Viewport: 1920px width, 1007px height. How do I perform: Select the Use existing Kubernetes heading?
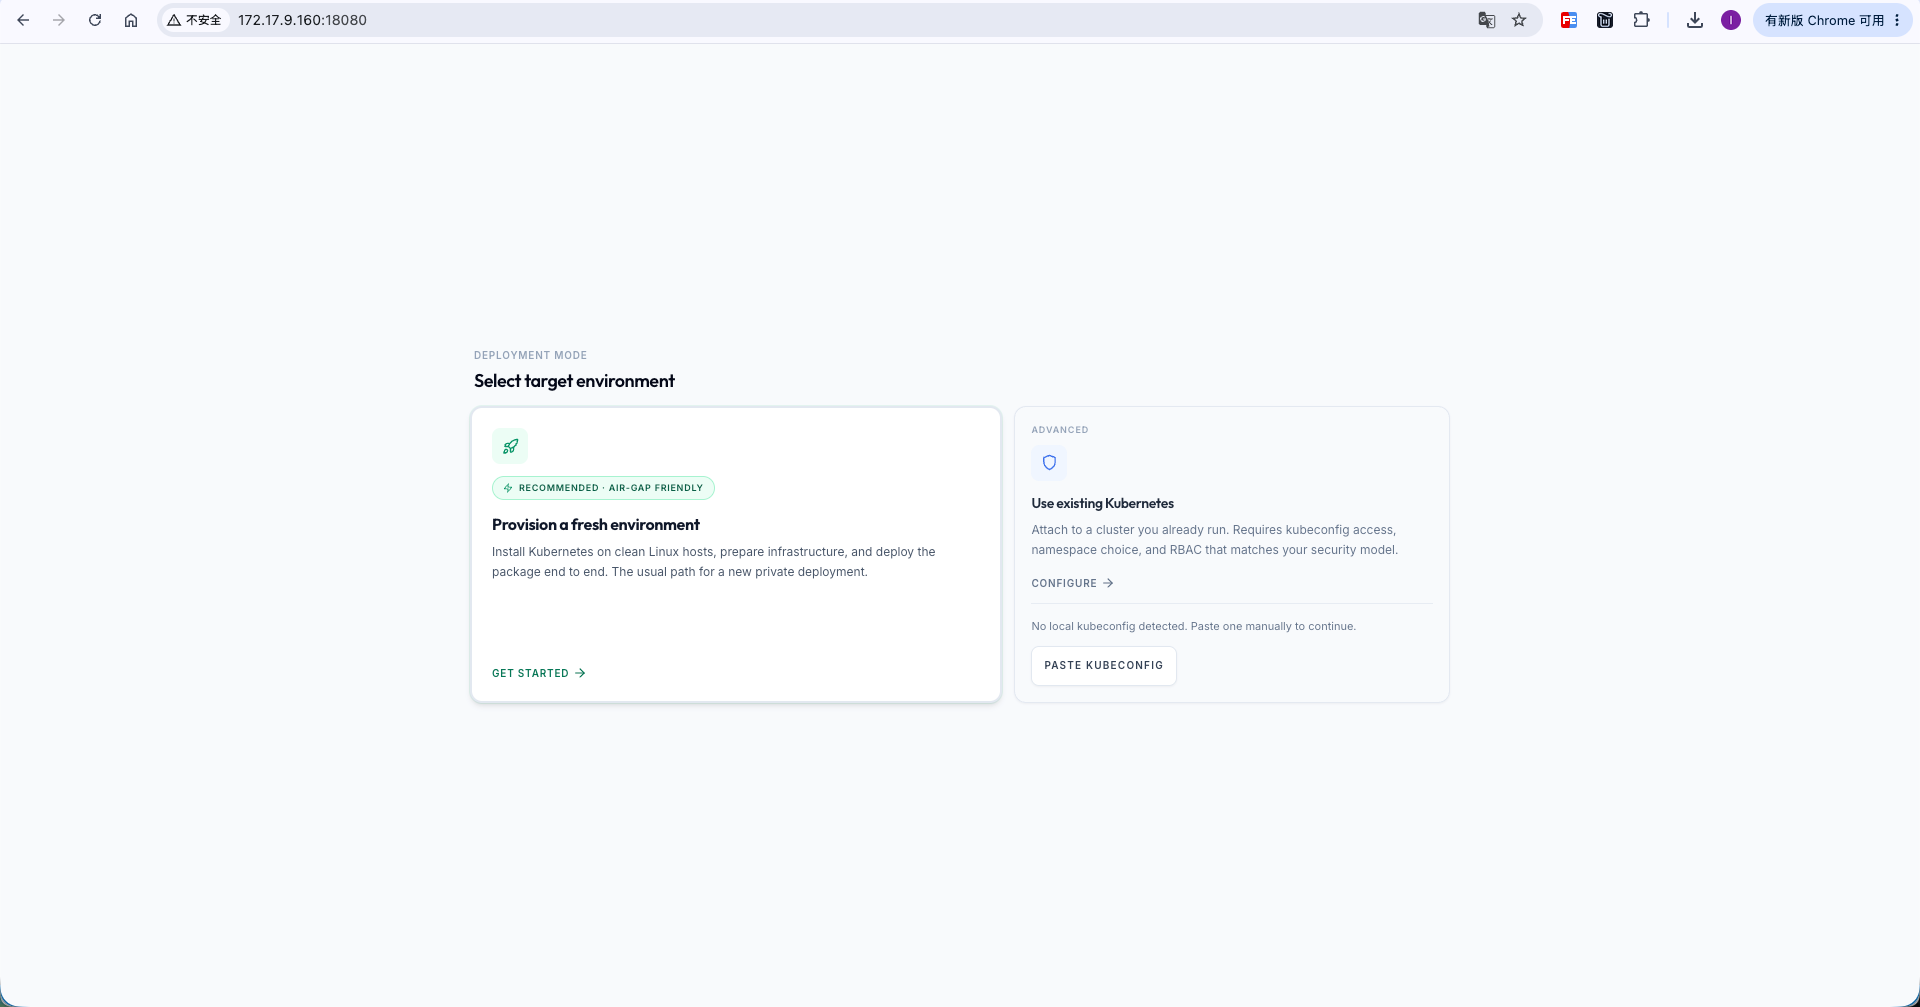(x=1102, y=503)
